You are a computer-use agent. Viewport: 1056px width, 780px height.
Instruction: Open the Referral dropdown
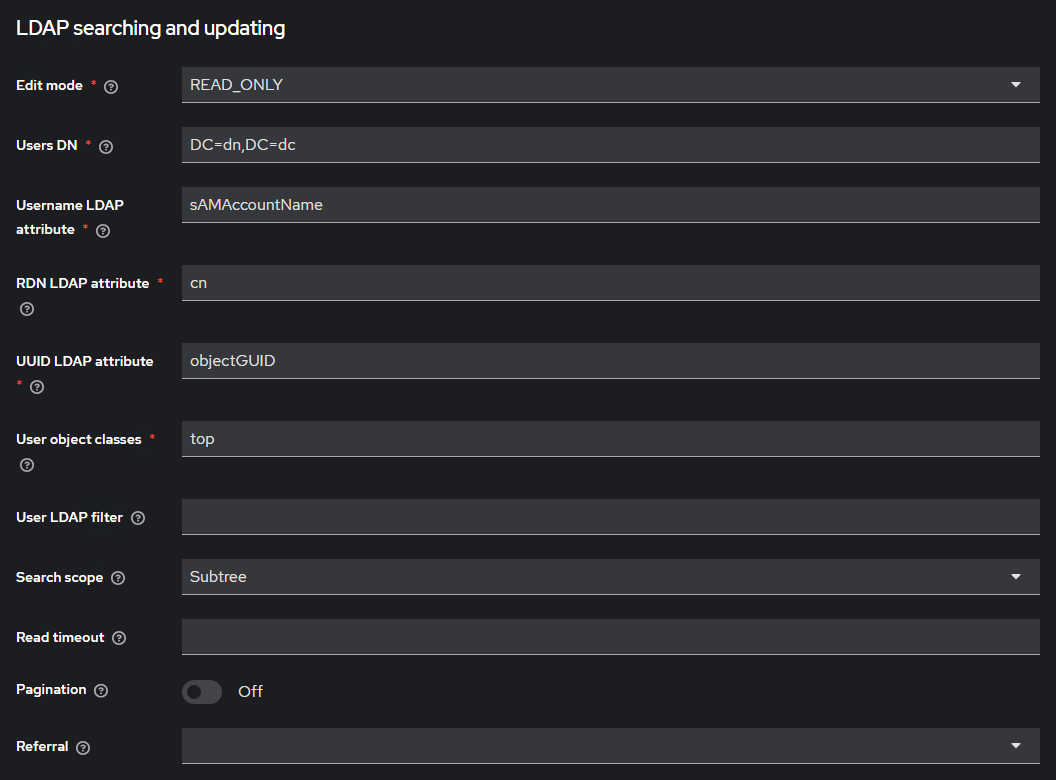(x=611, y=746)
